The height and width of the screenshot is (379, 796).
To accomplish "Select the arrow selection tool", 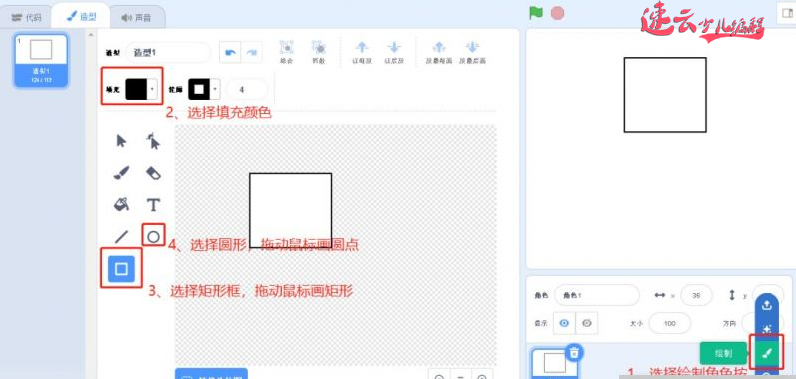I will pyautogui.click(x=121, y=141).
